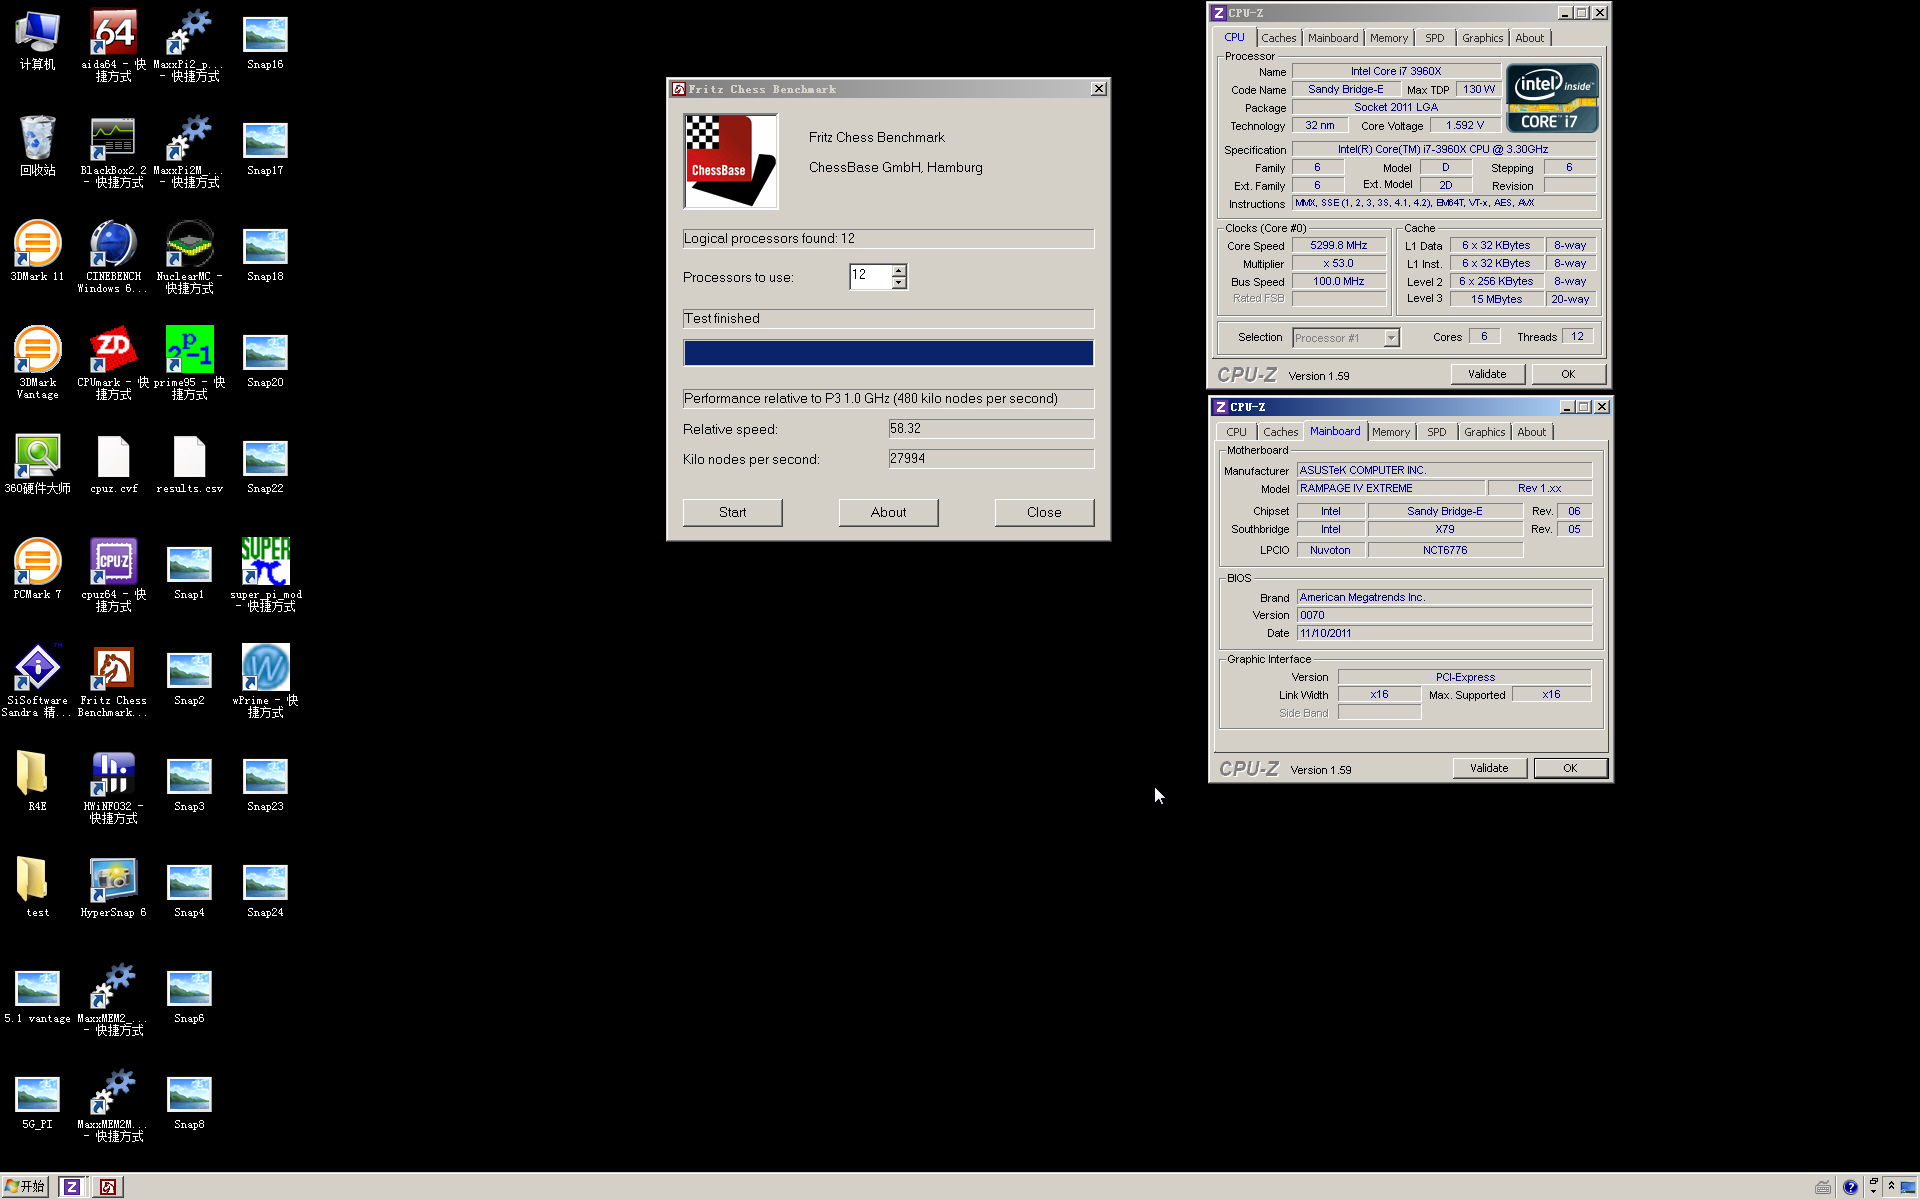Launch the HWiNFO32 shortcut
The image size is (1920, 1200).
[113, 787]
